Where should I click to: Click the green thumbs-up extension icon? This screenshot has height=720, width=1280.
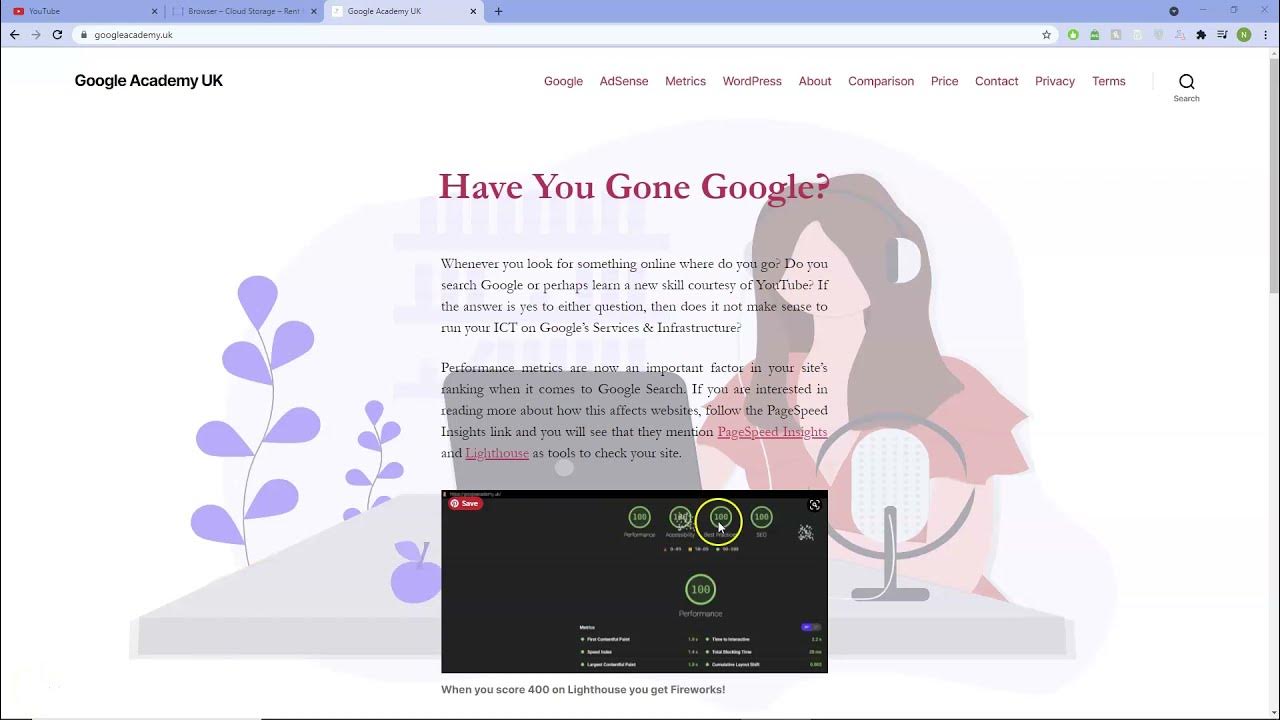pyautogui.click(x=1072, y=34)
